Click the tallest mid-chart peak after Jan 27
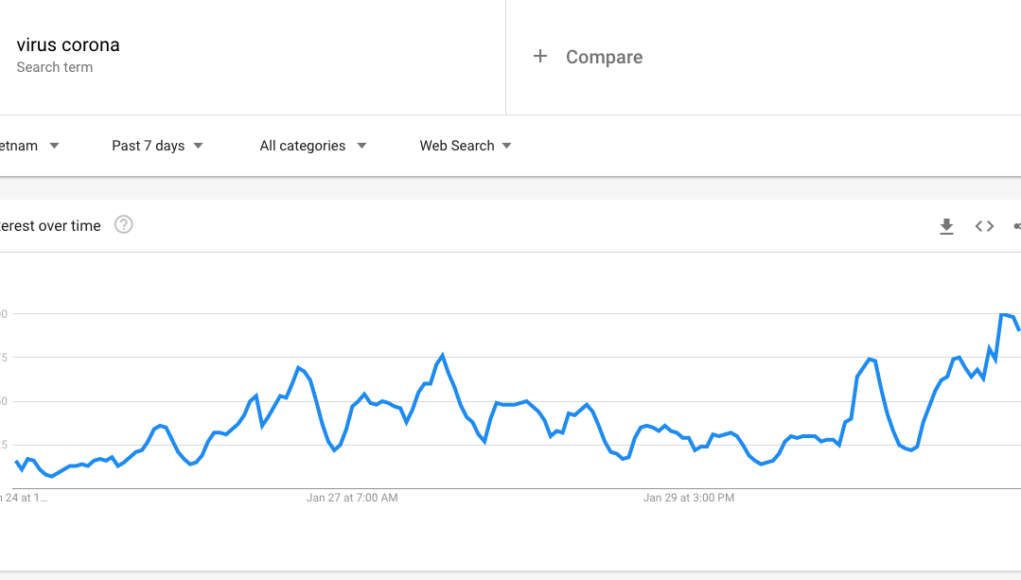 443,355
